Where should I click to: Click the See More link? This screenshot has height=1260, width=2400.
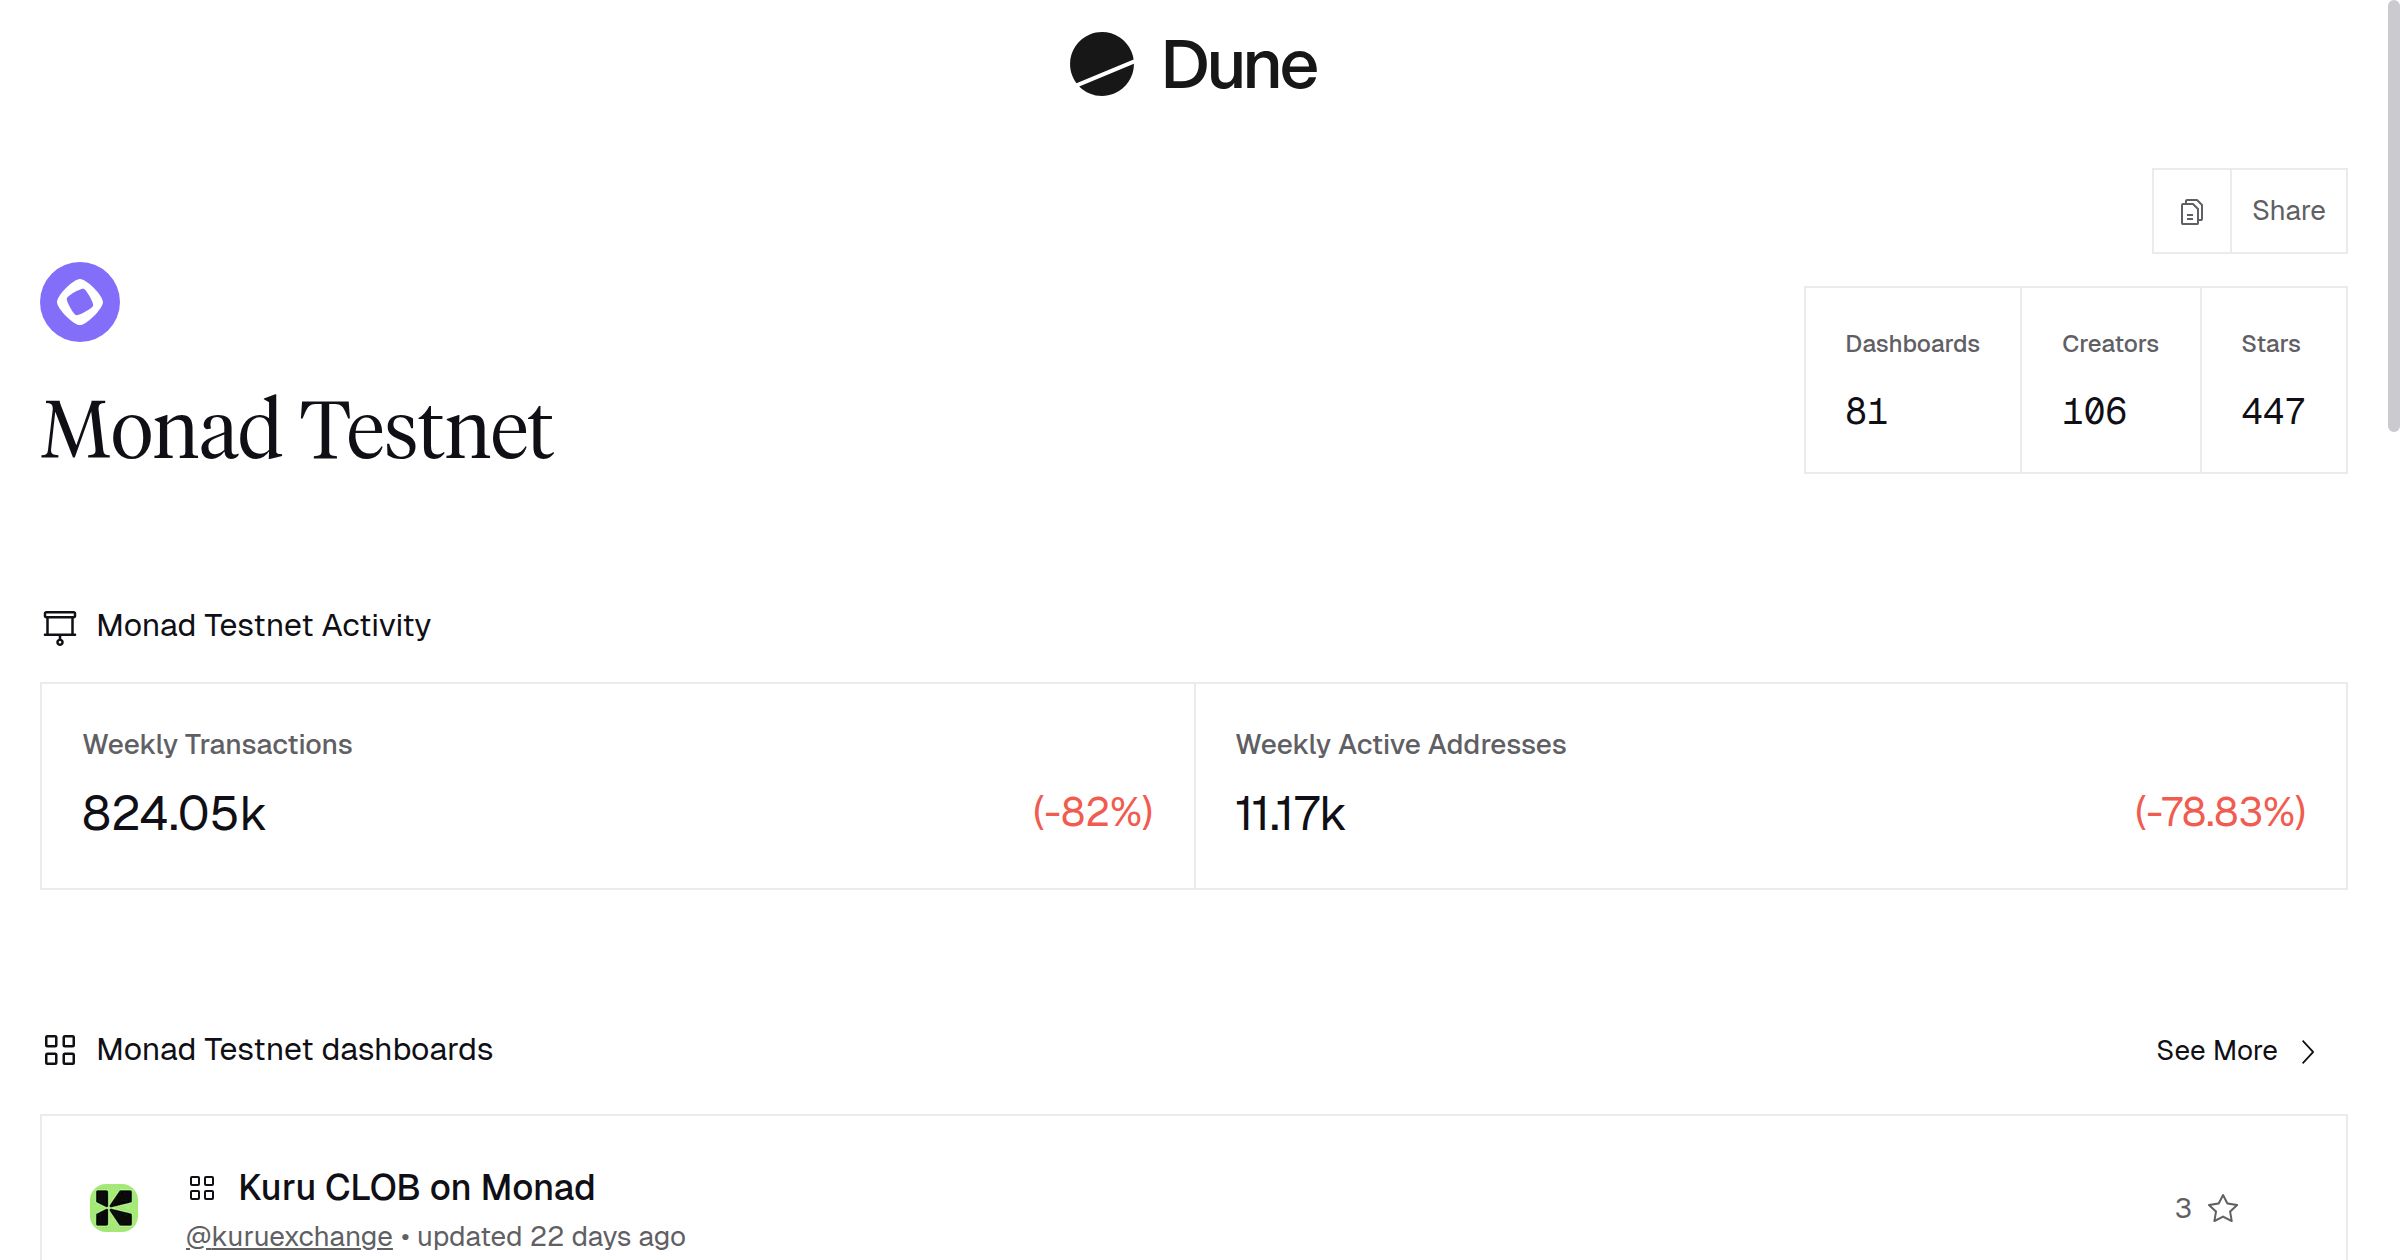(x=2216, y=1051)
